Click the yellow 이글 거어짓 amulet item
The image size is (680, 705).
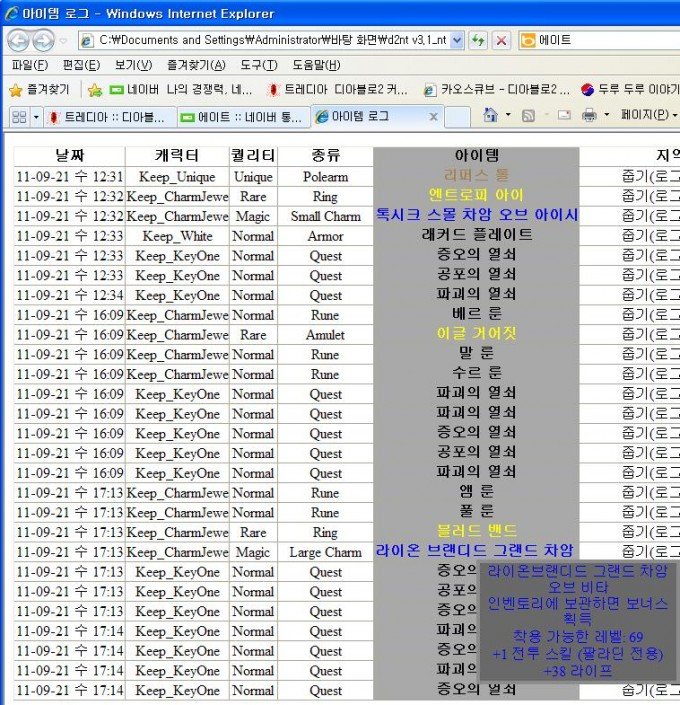tap(476, 334)
